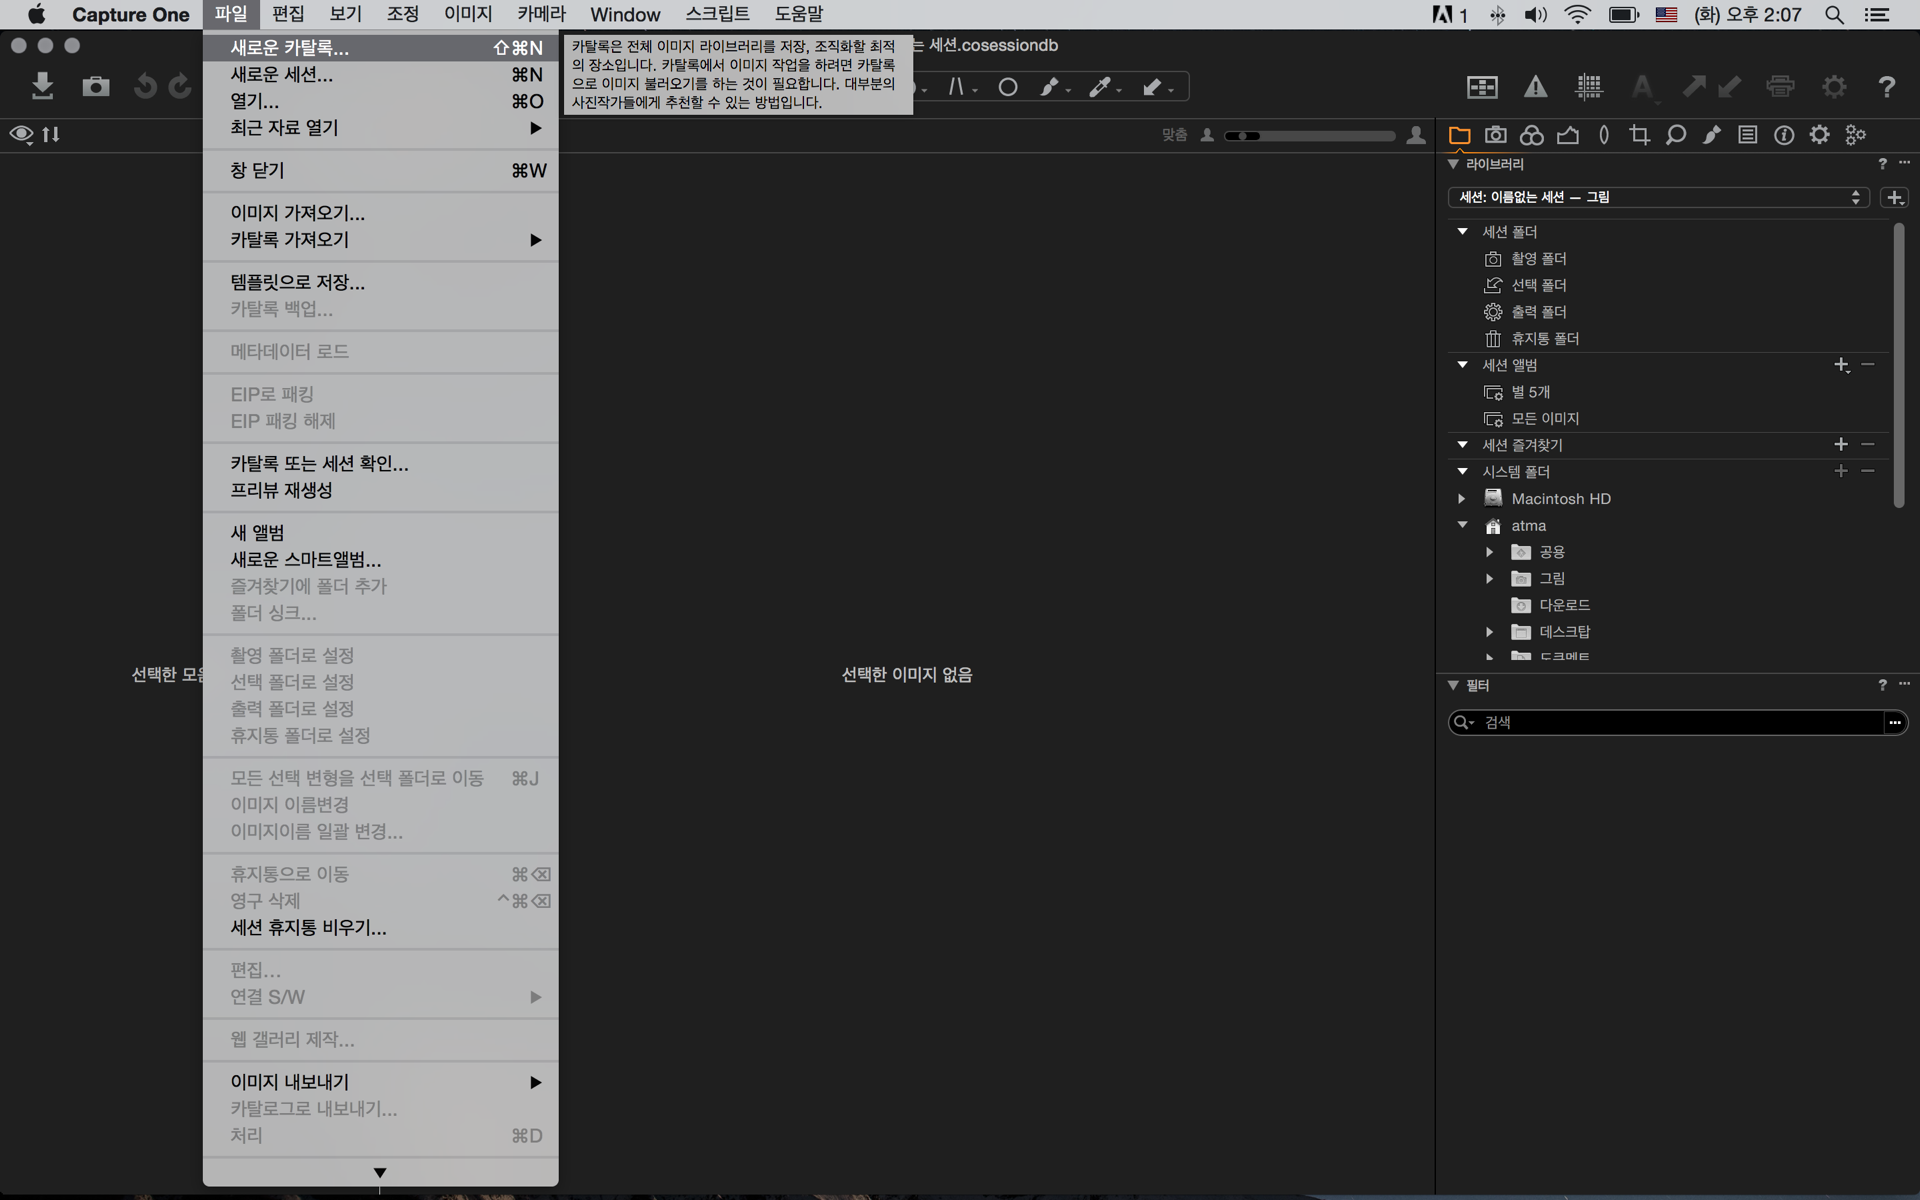Click the import images download icon
The width and height of the screenshot is (1920, 1200).
(42, 87)
